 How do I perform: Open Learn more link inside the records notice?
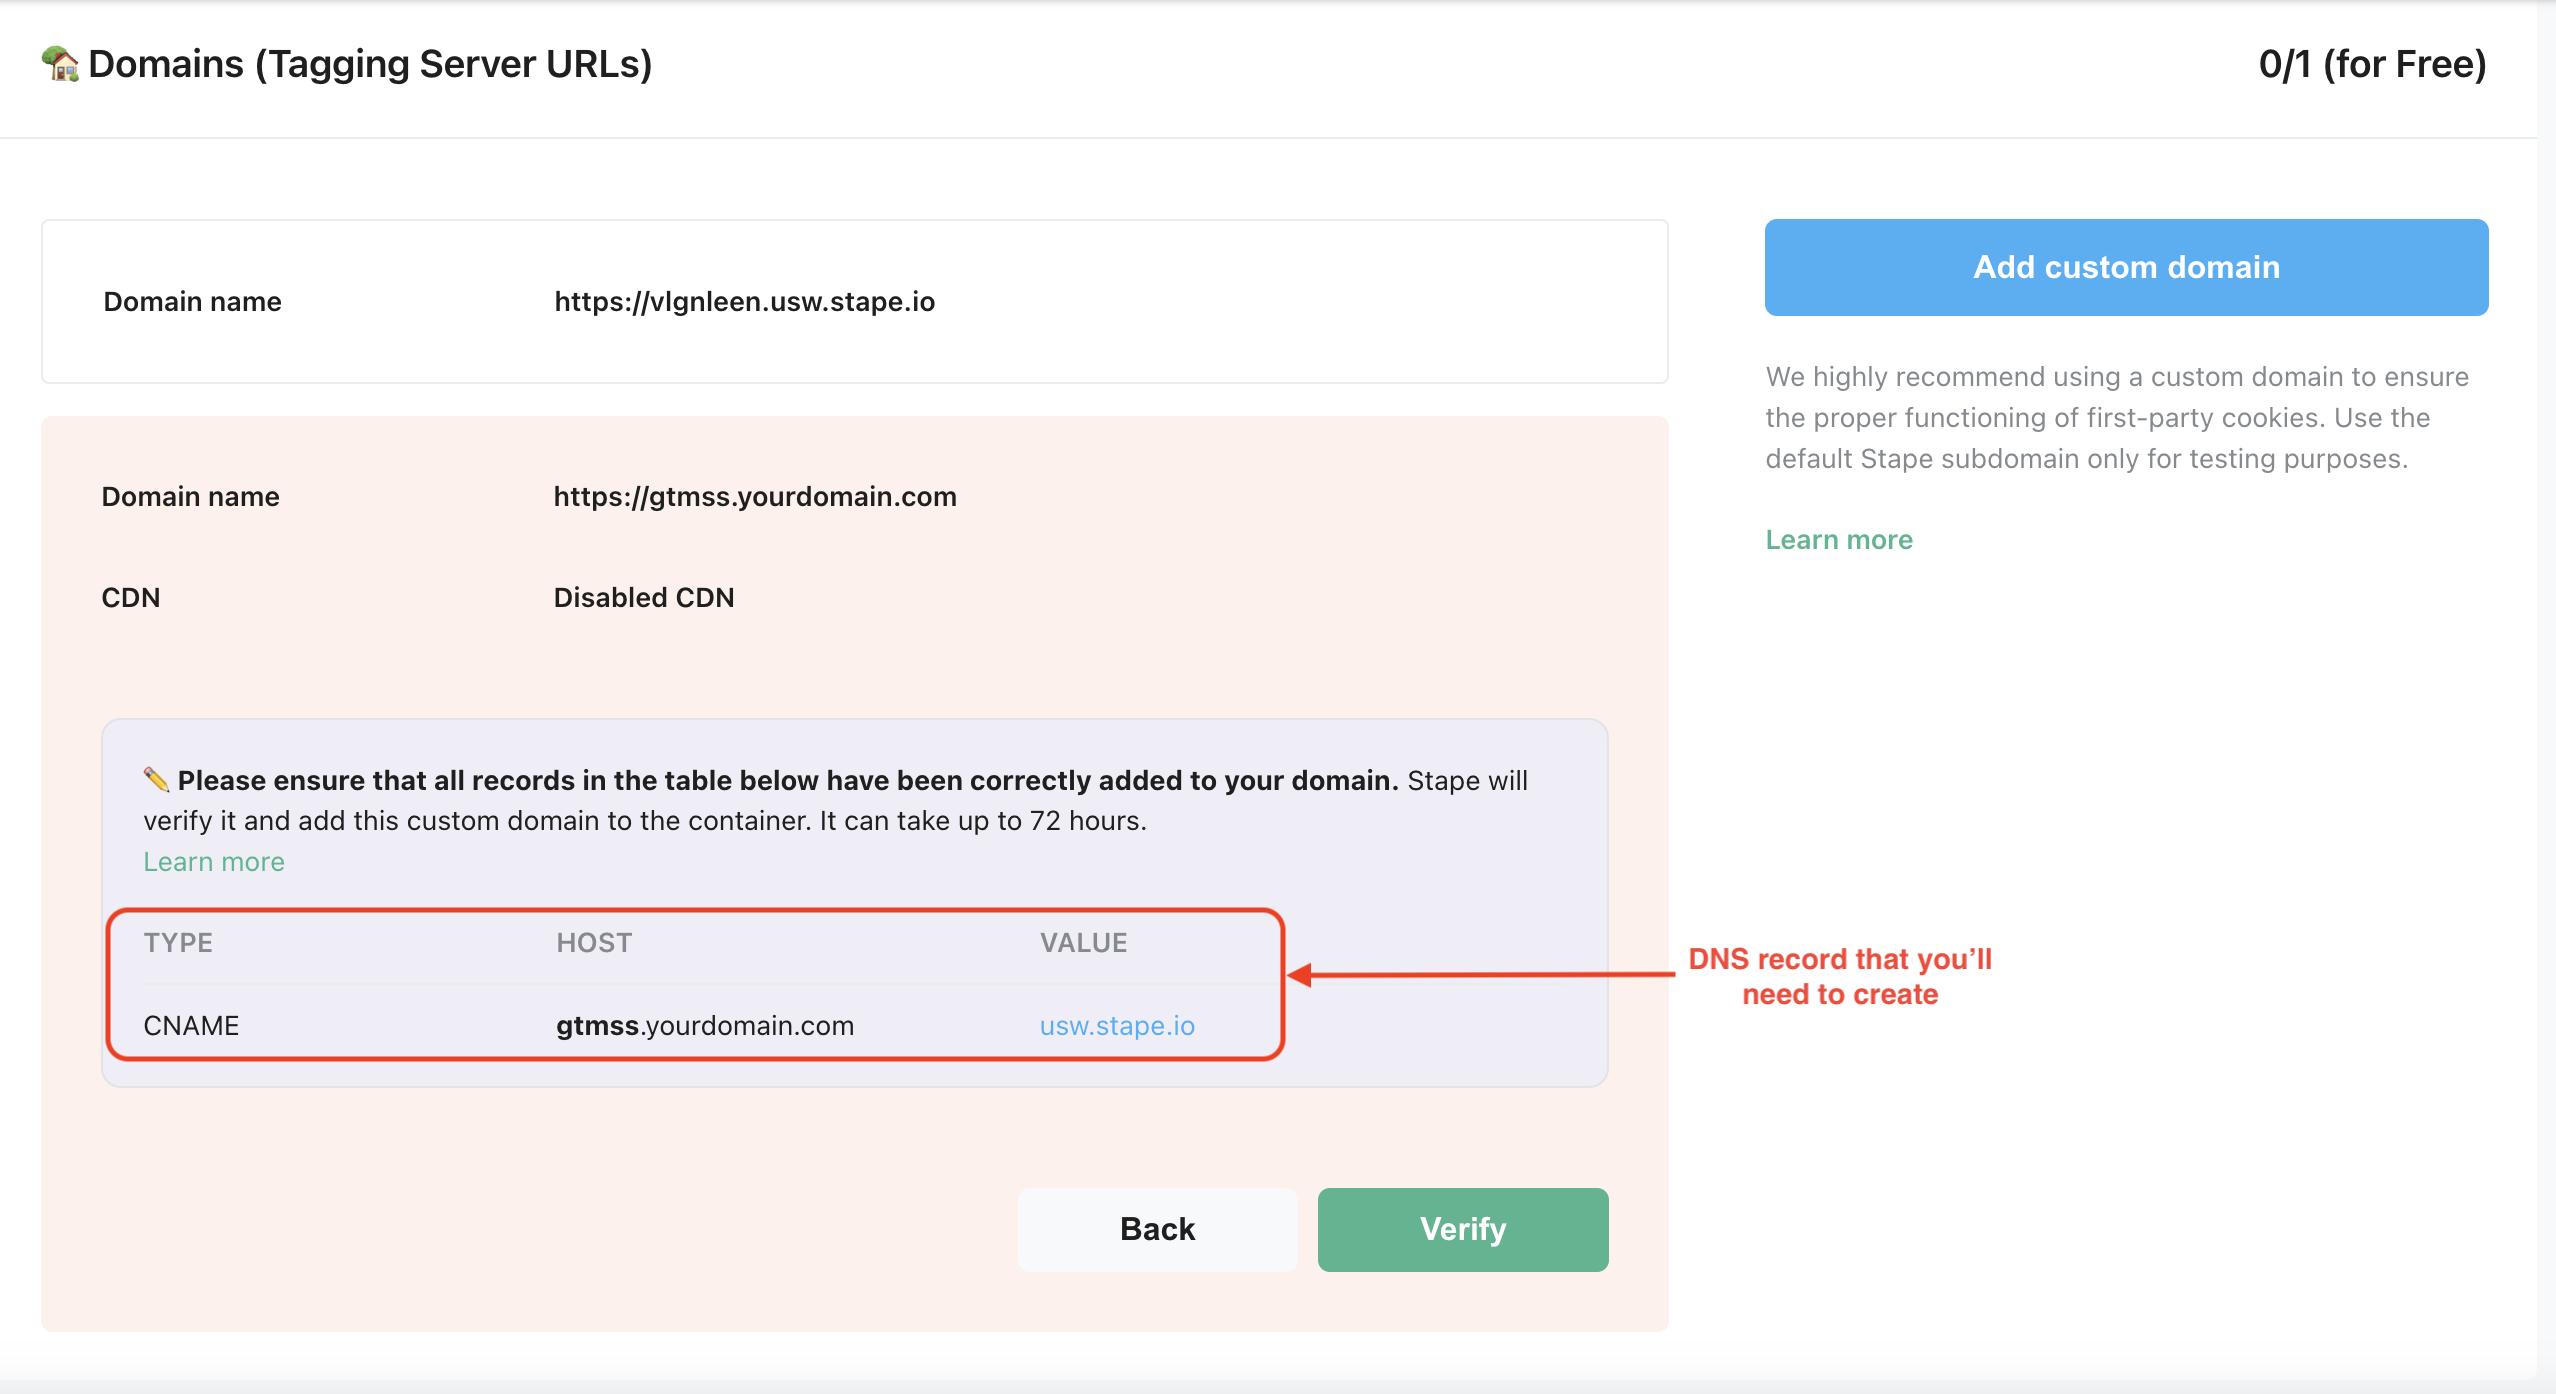coord(214,862)
